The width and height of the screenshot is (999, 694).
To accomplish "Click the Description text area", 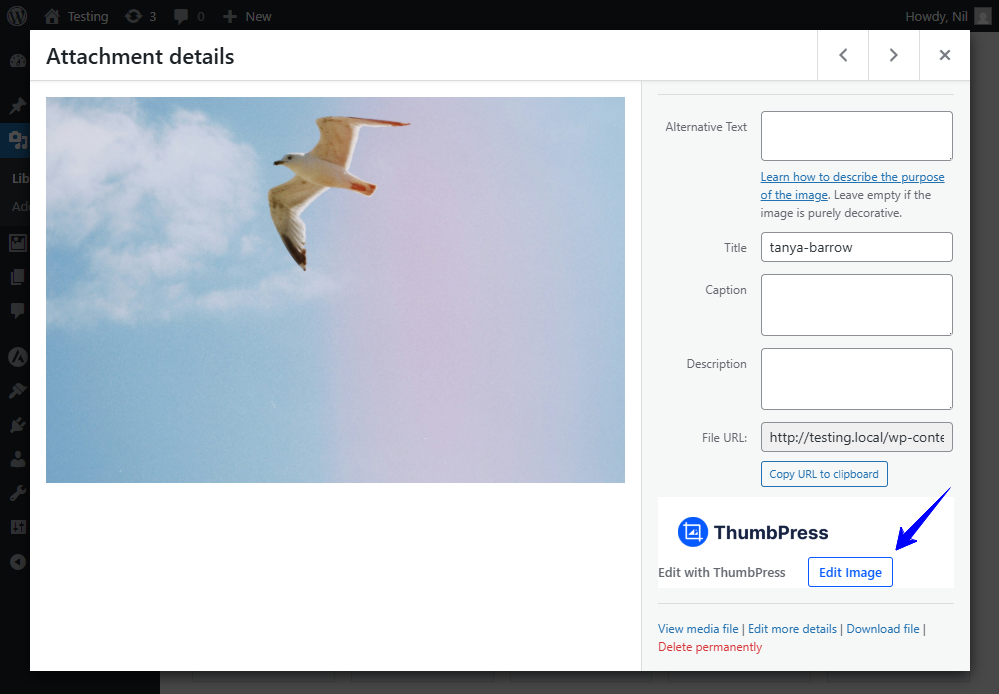I will pyautogui.click(x=856, y=379).
